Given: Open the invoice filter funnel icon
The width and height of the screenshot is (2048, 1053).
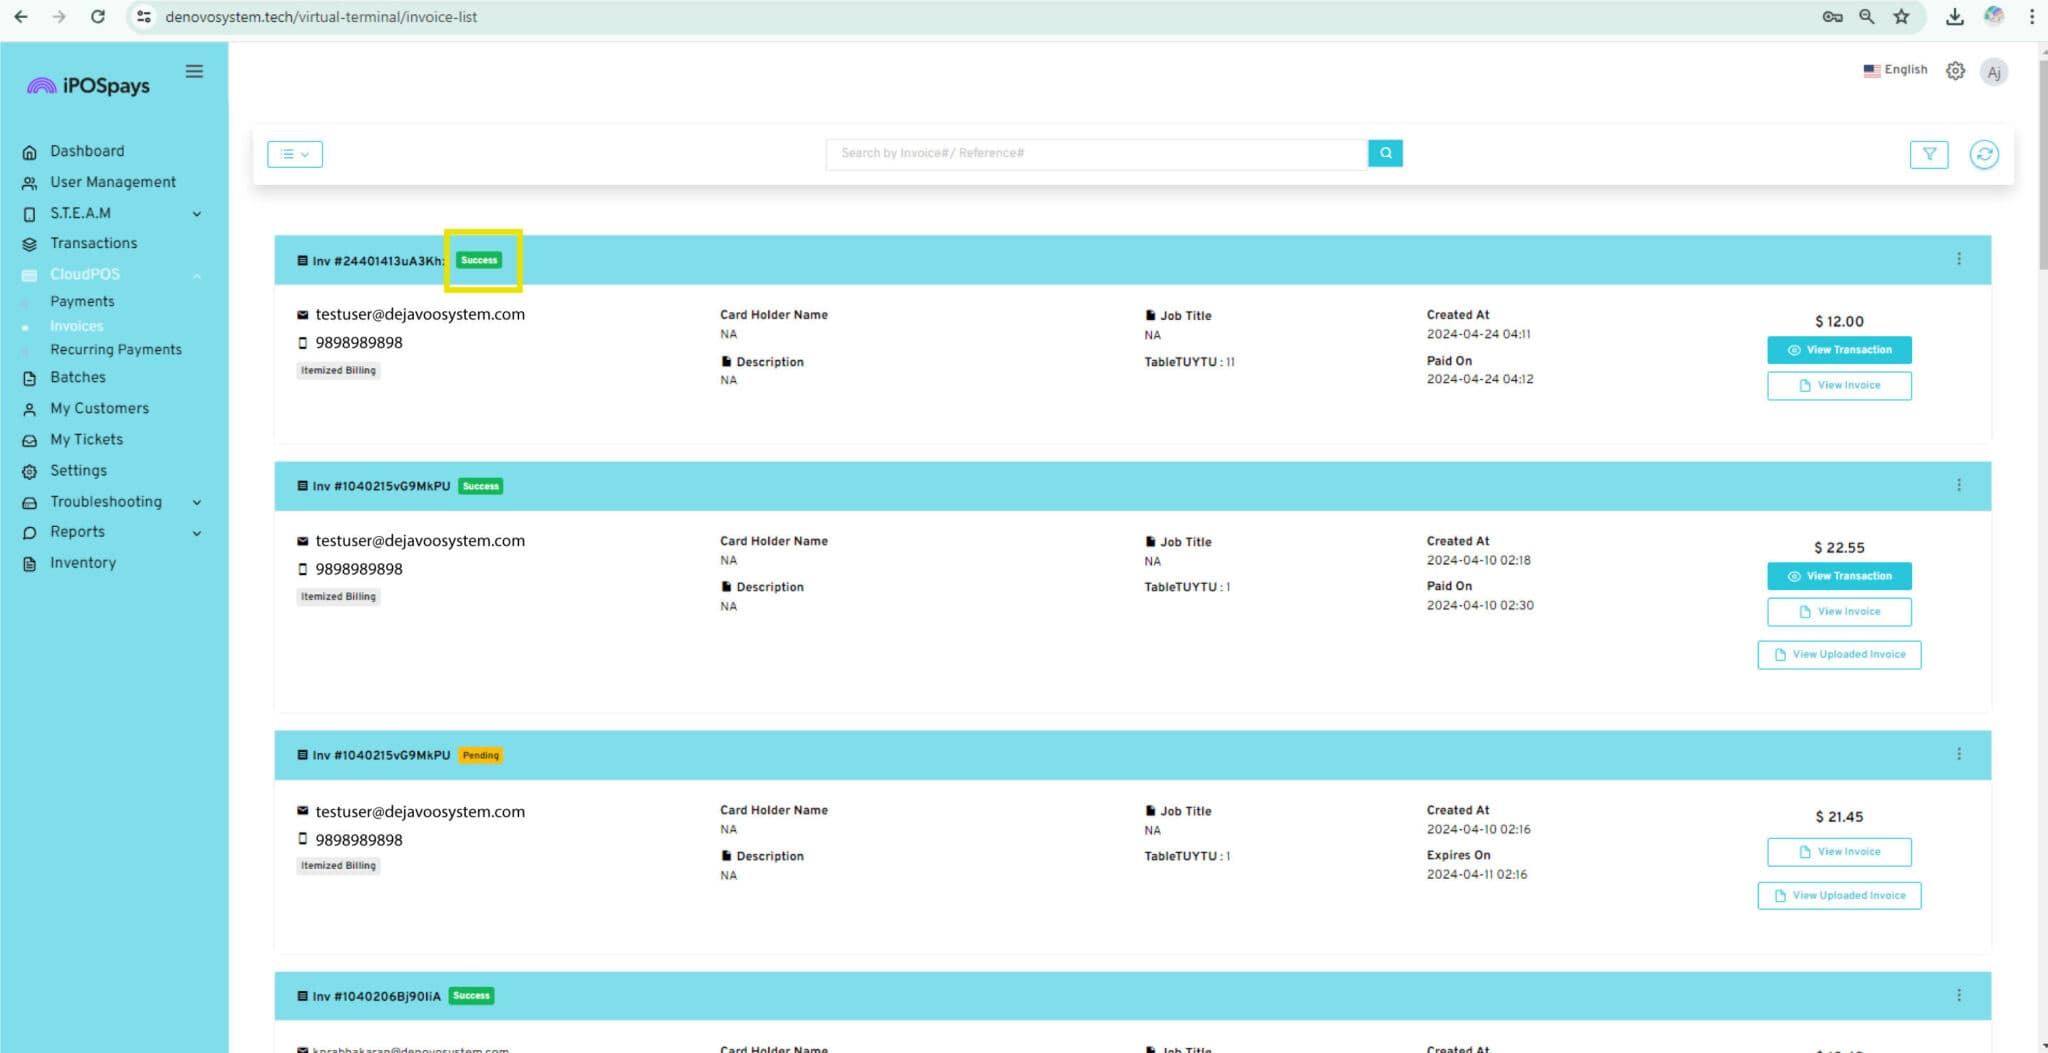Looking at the screenshot, I should tap(1928, 154).
